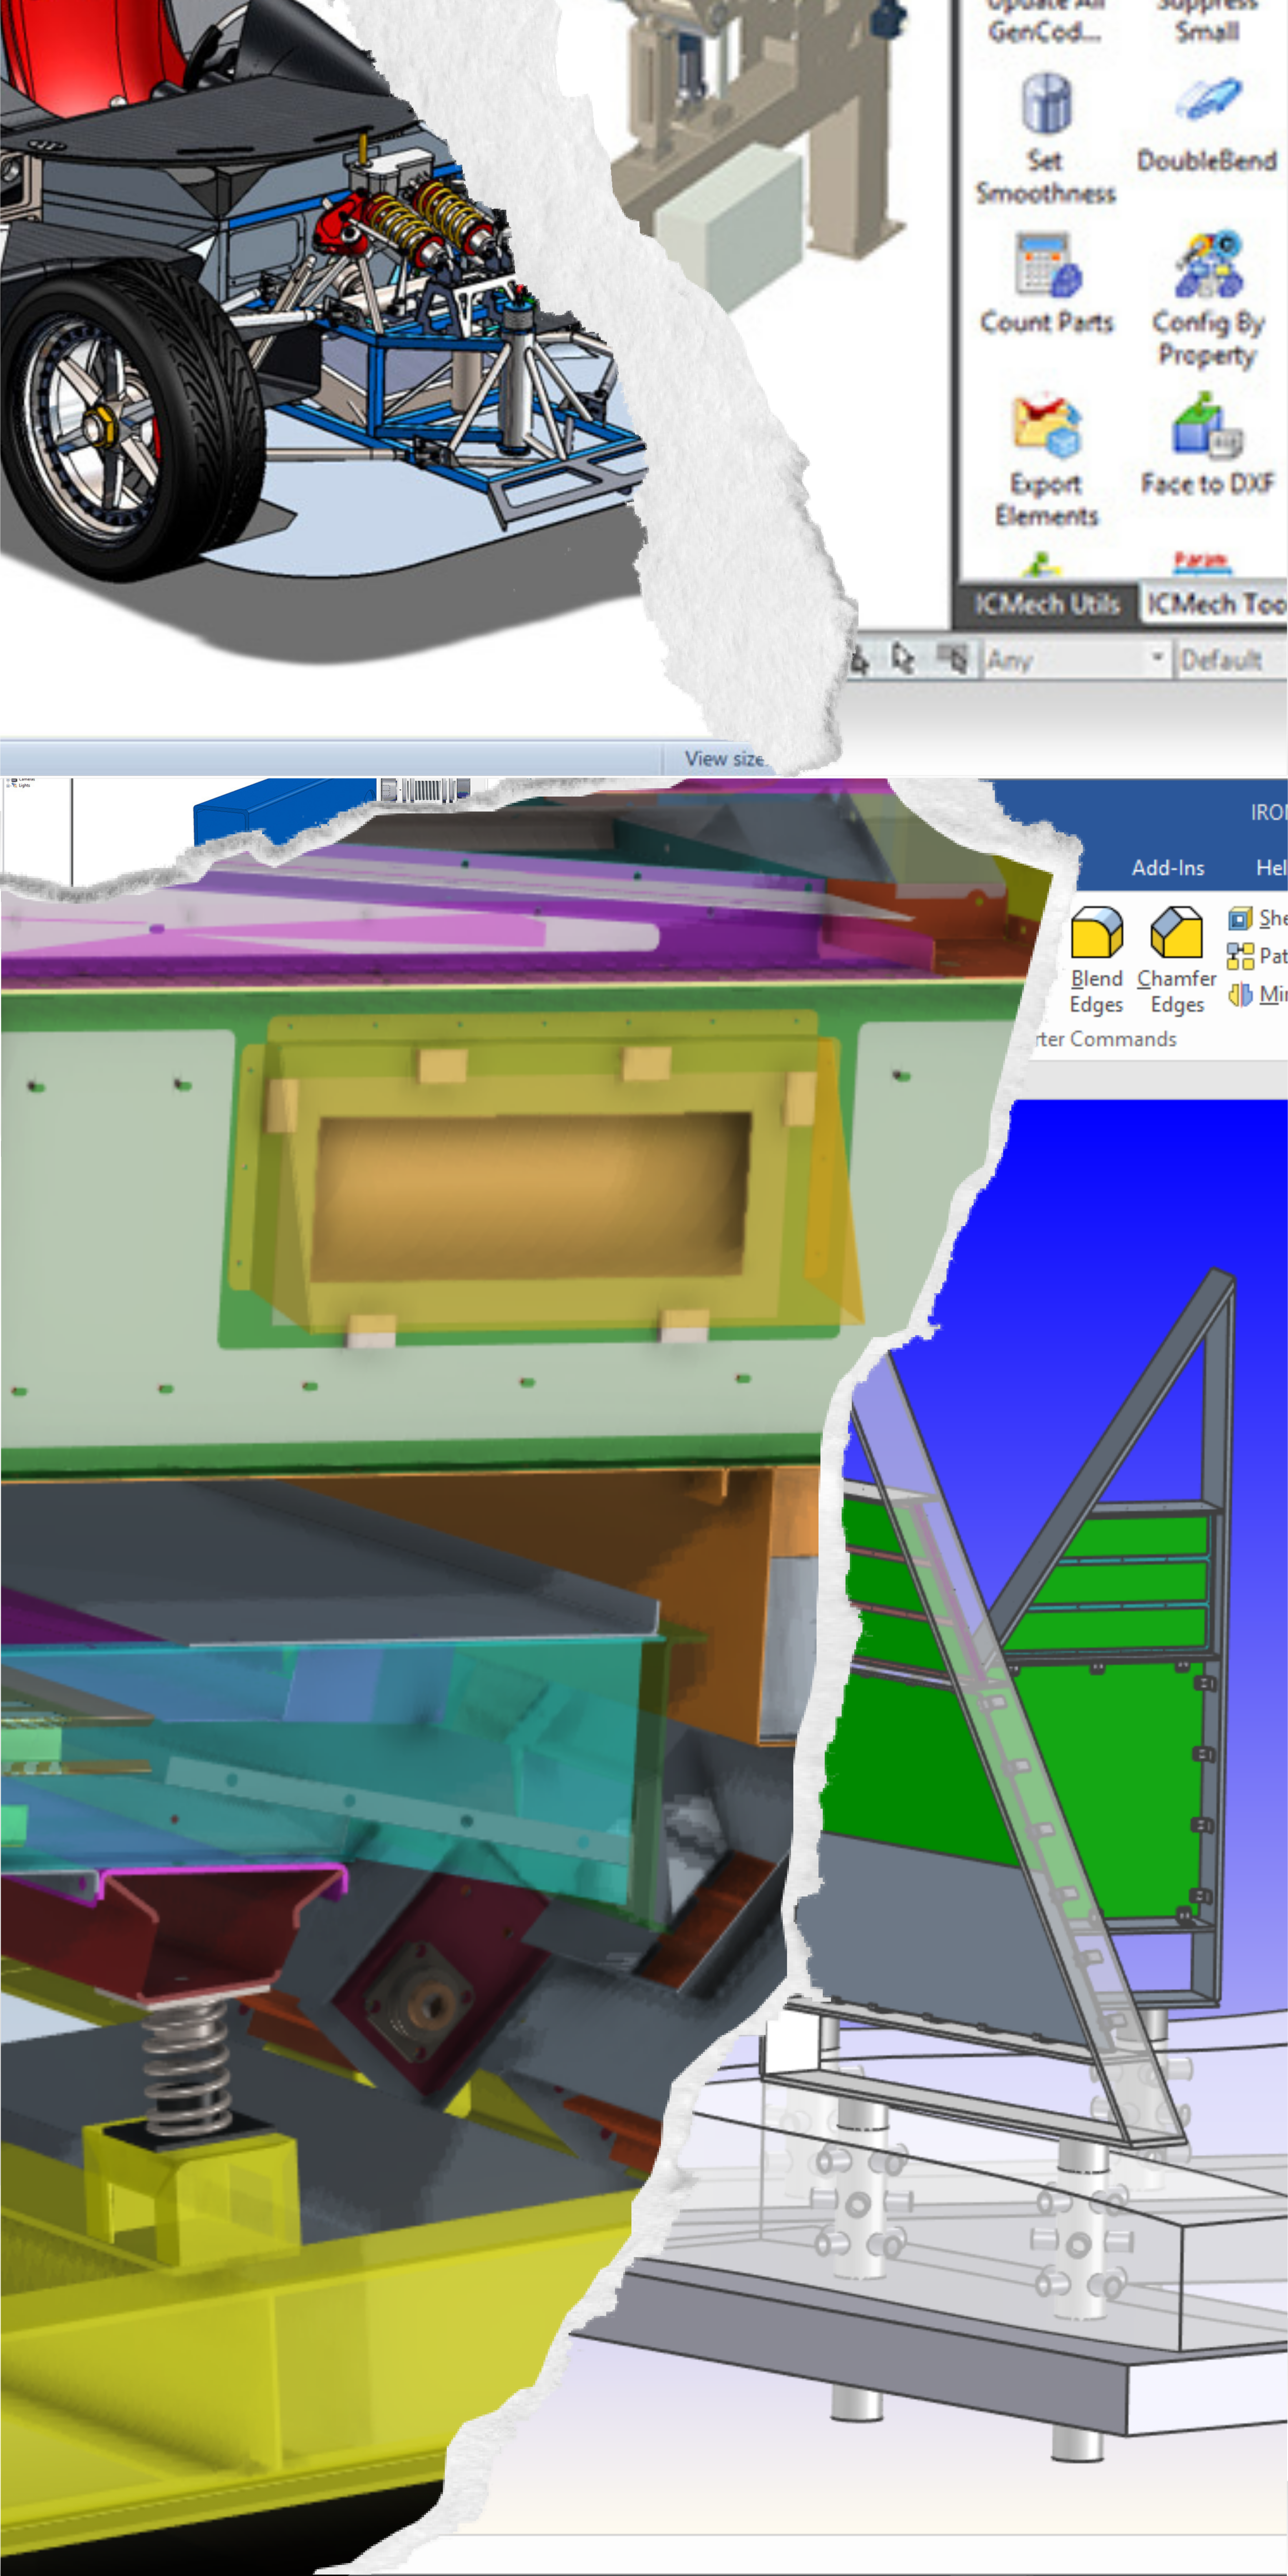
Task: Click the Face to DXF icon
Action: (1207, 425)
